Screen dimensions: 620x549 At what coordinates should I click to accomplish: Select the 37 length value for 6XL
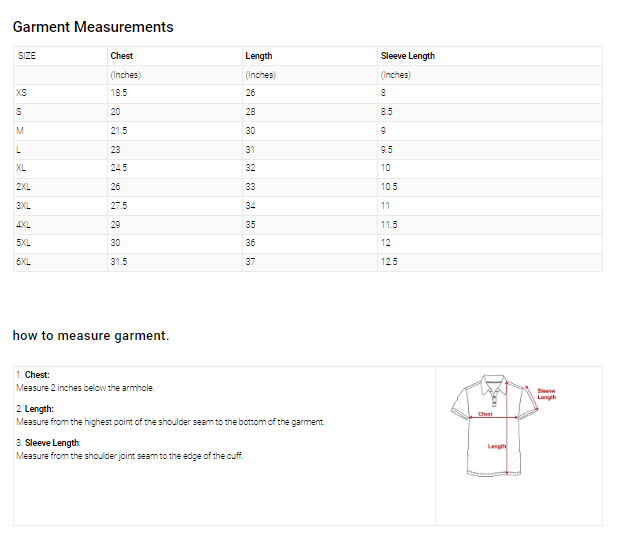[x=250, y=262]
